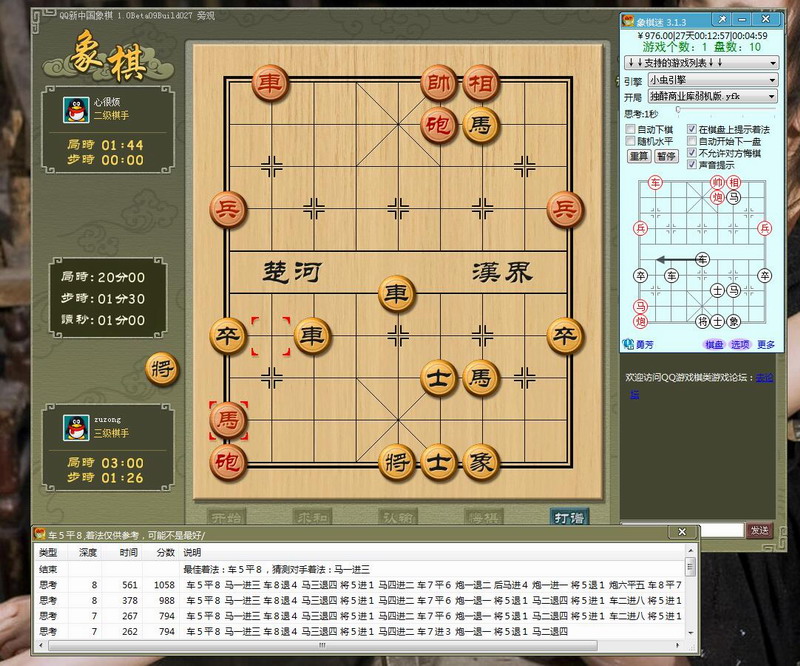The image size is (800, 666).
Task: Select the analysis row with score 988
Action: (360, 600)
